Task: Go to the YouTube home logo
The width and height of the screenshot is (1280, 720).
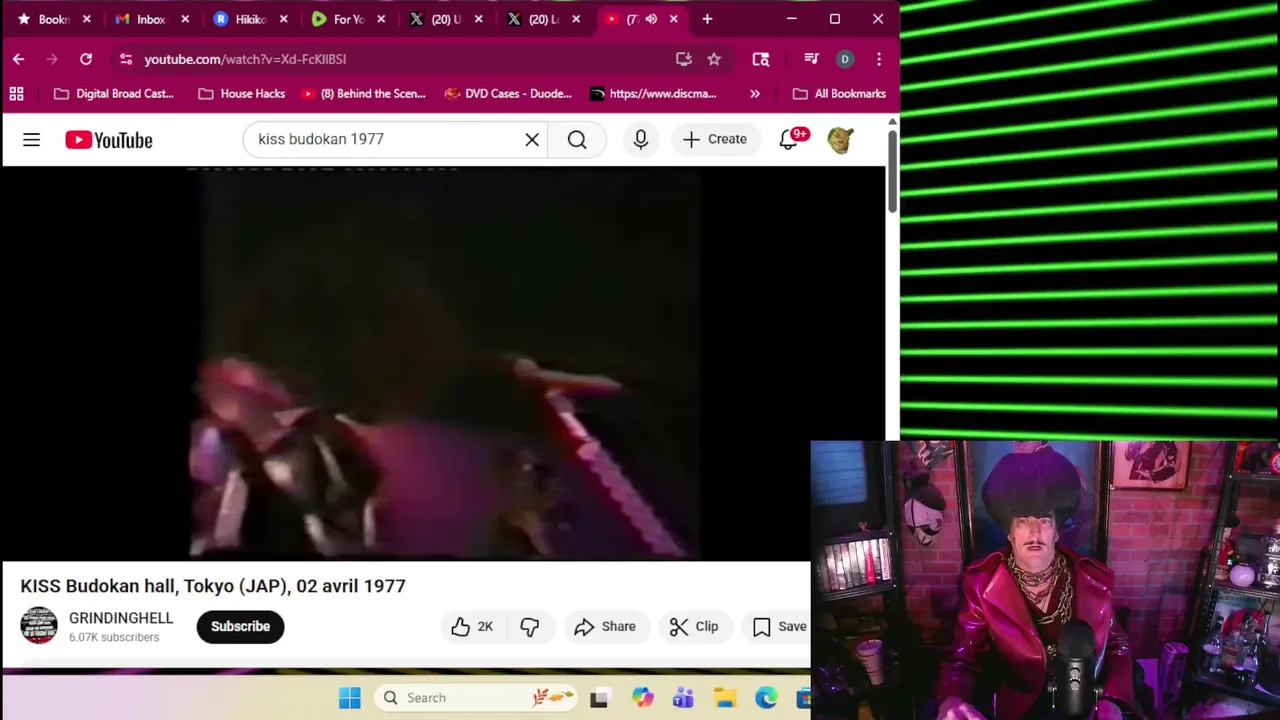Action: (x=109, y=140)
